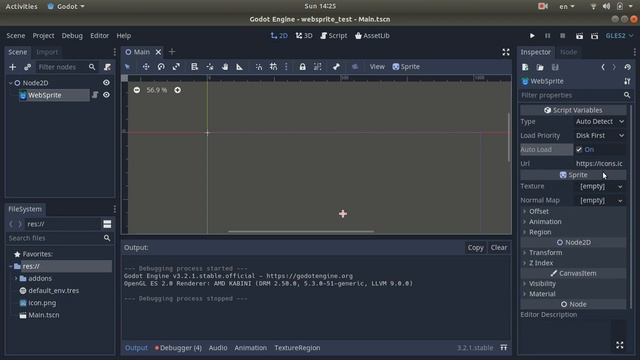The height and width of the screenshot is (360, 640).
Task: Copy the Output log
Action: 475,247
